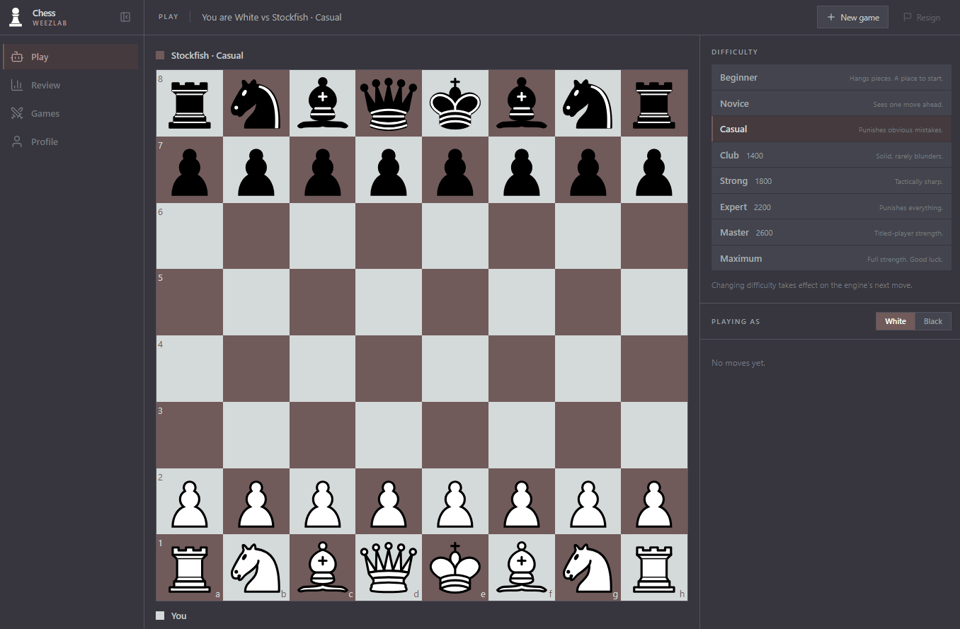Select Maximum difficulty
960x629 pixels.
click(x=831, y=258)
